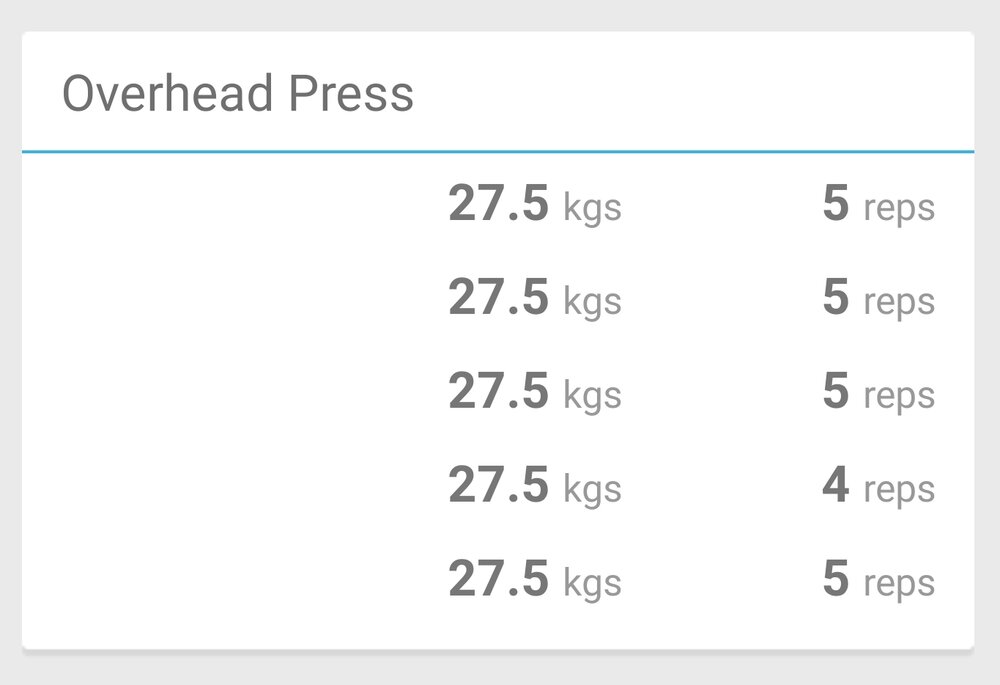Select the 27.5 weight in third set
The width and height of the screenshot is (1000, 685).
[499, 391]
